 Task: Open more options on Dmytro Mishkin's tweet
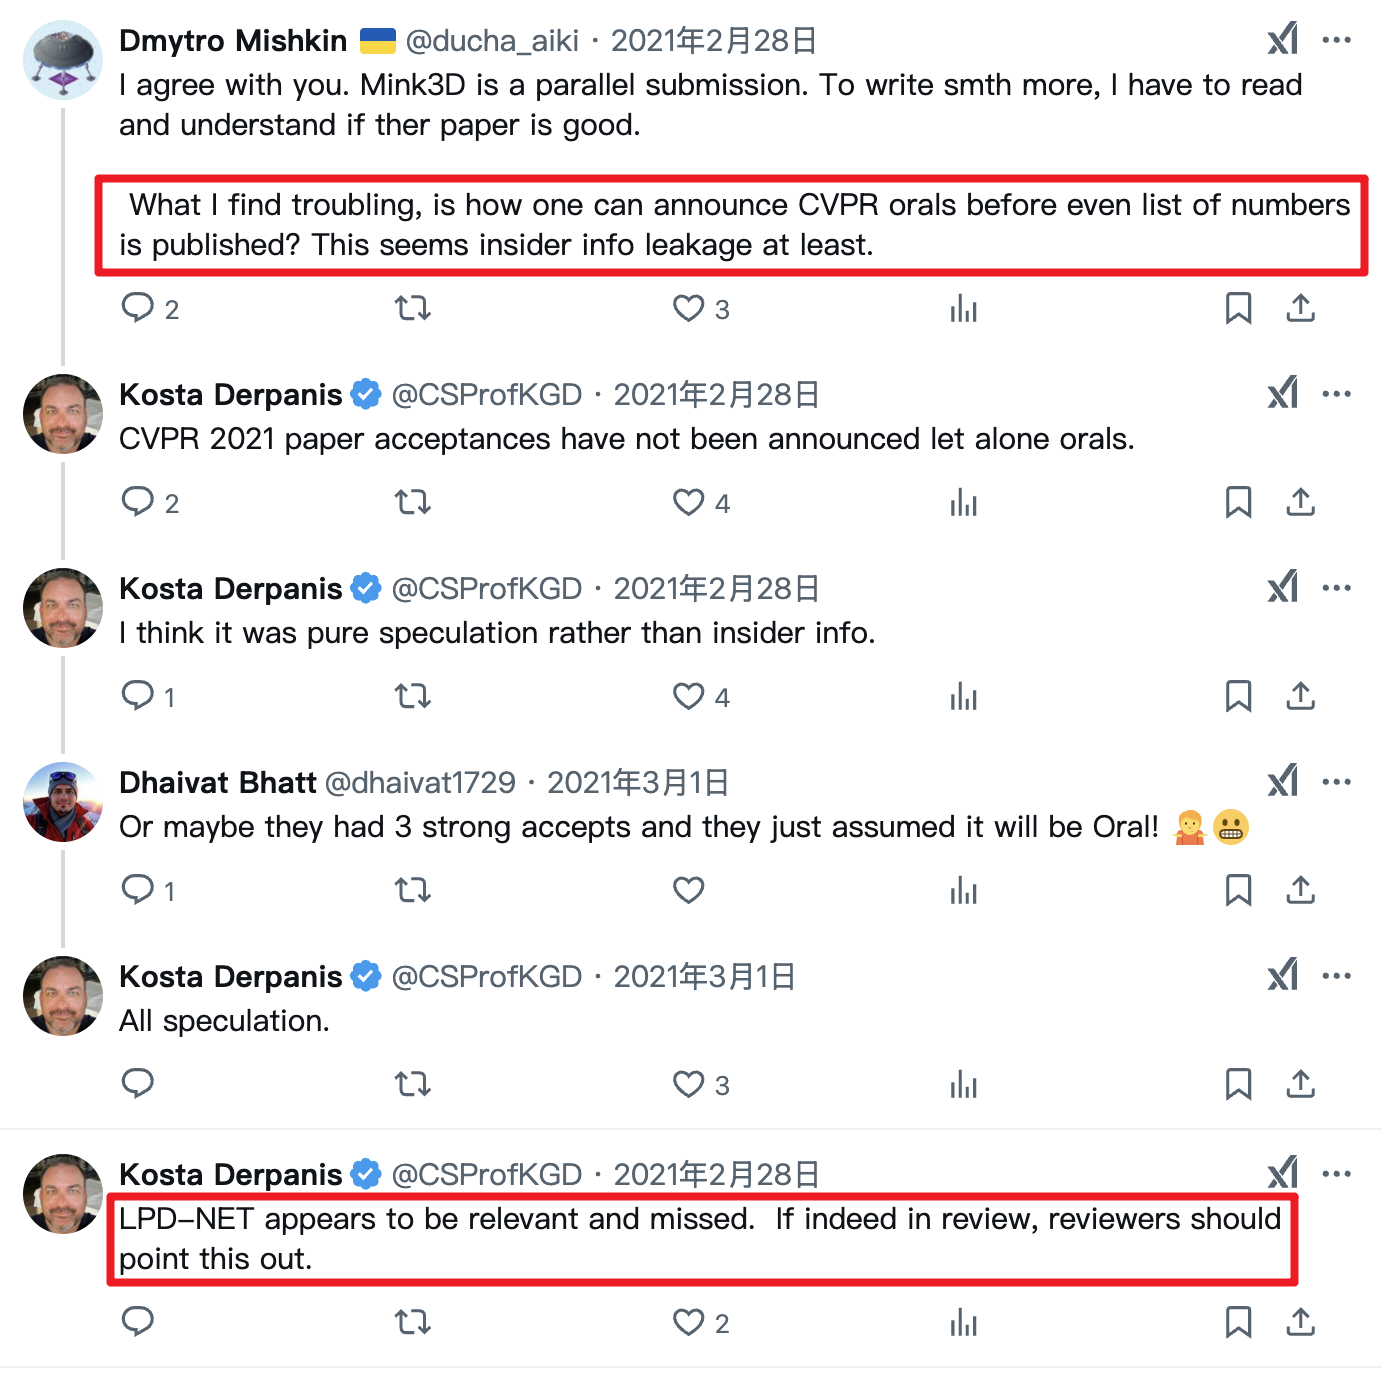1336,40
